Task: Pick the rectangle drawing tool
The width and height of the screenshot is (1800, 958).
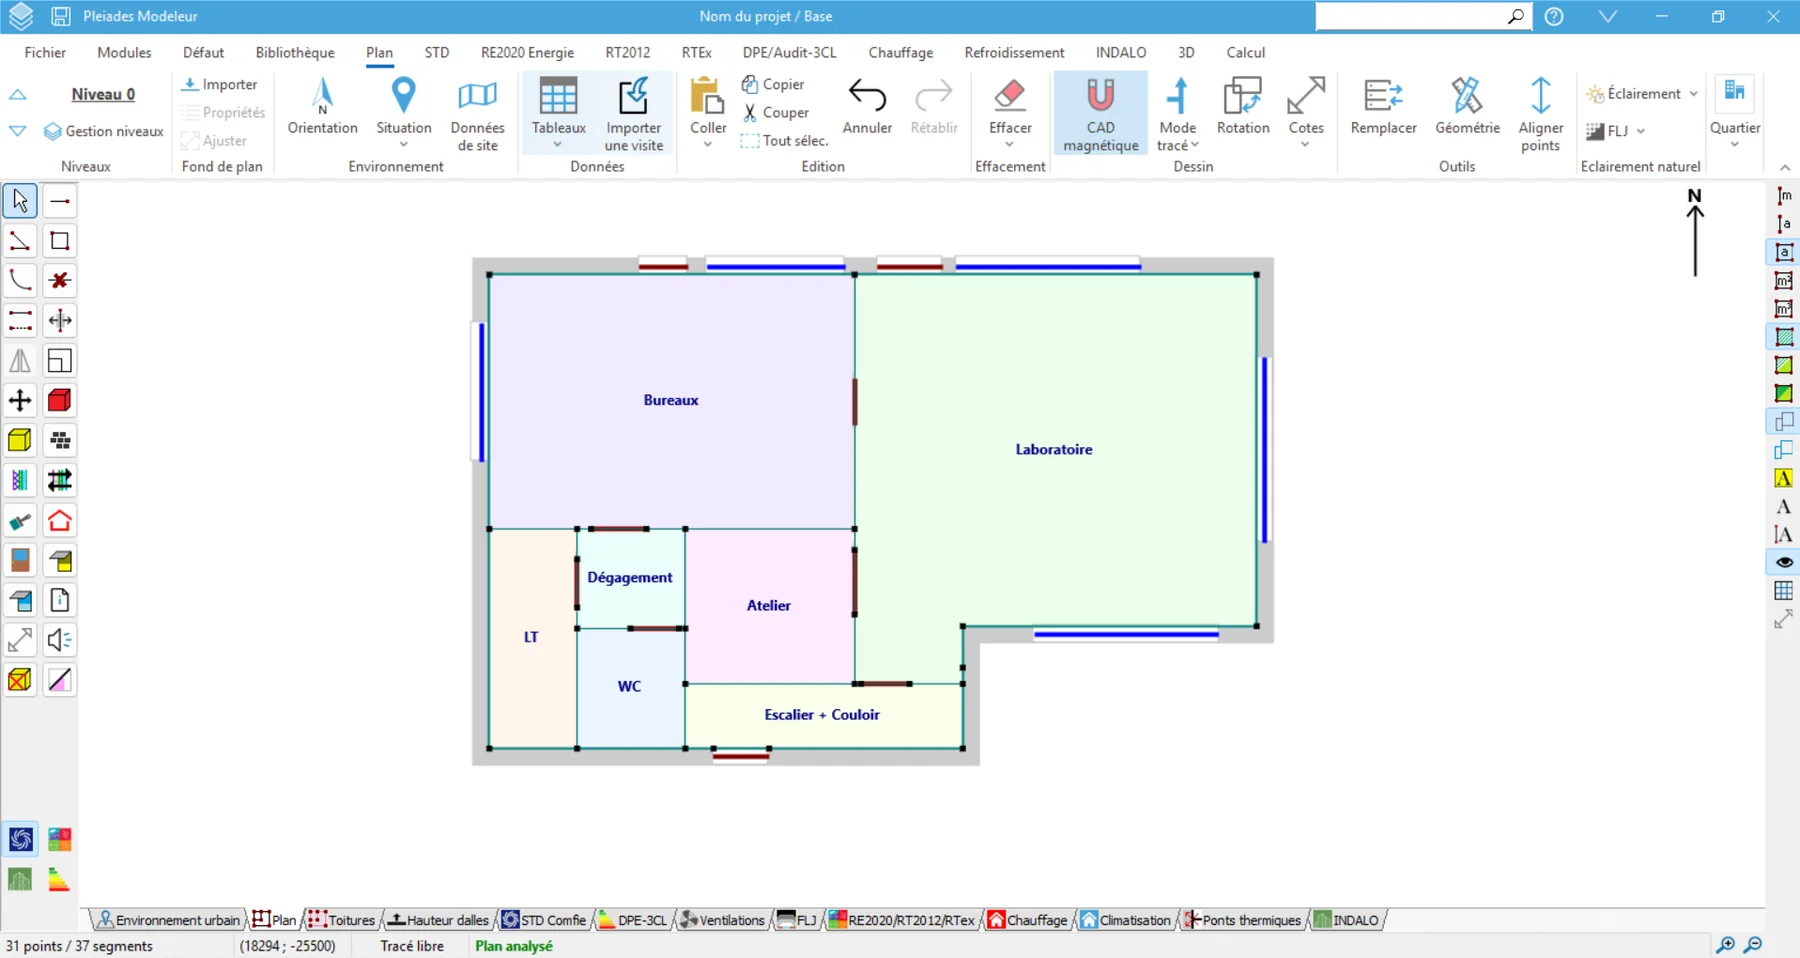Action: coord(60,241)
